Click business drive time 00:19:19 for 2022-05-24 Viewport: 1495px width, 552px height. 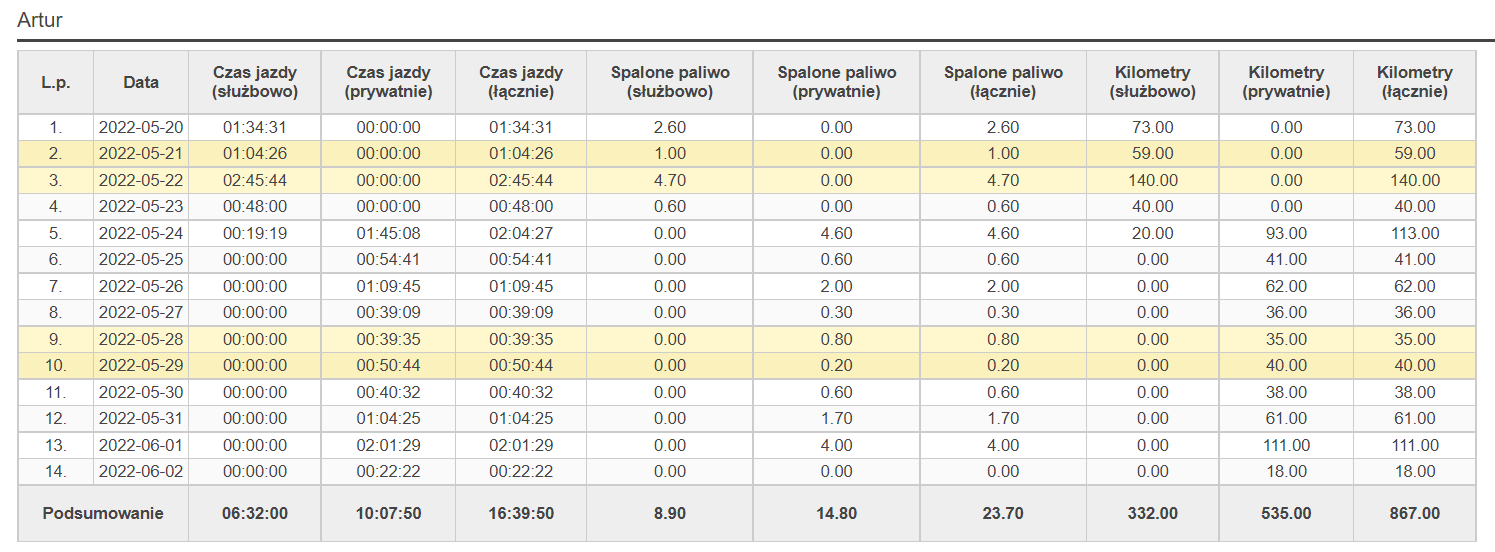point(255,234)
